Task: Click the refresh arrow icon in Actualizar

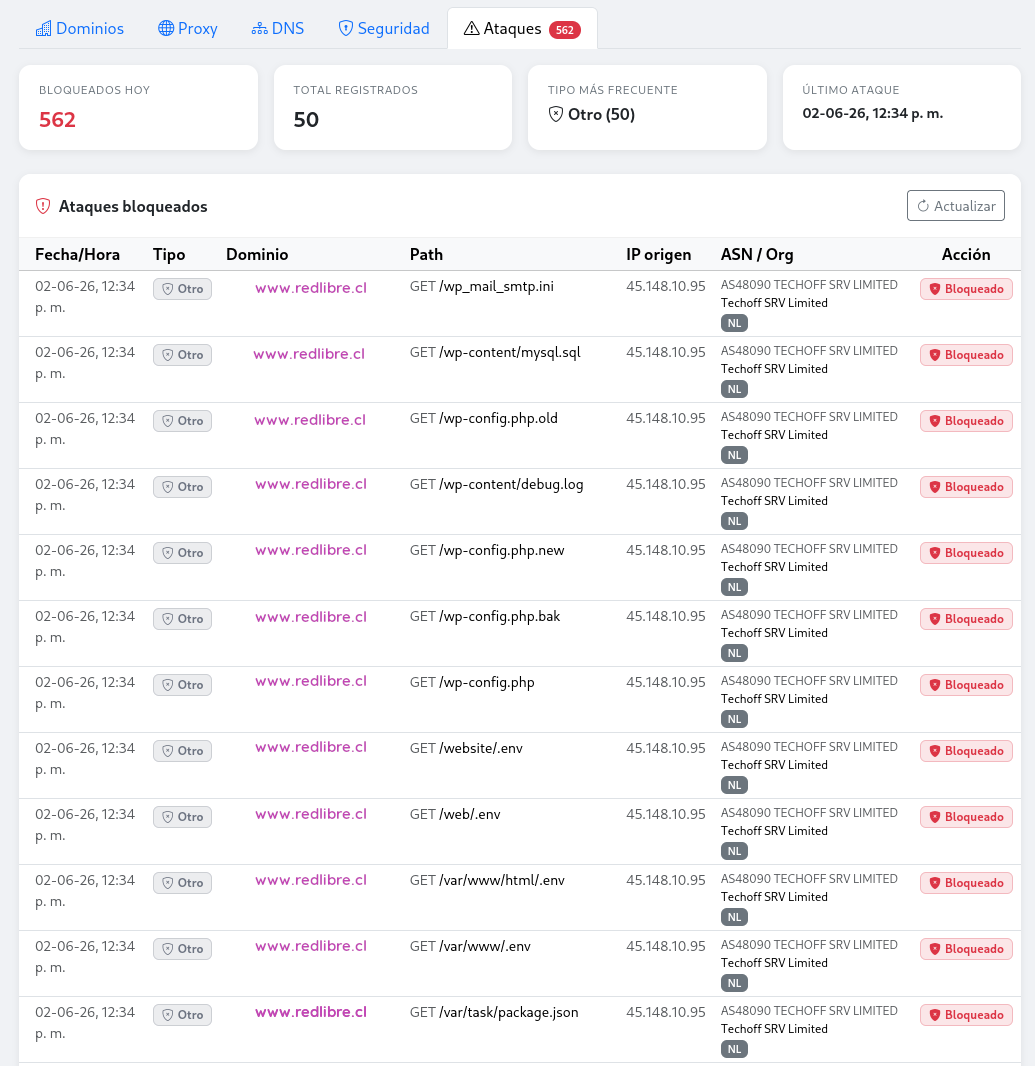Action: 923,206
